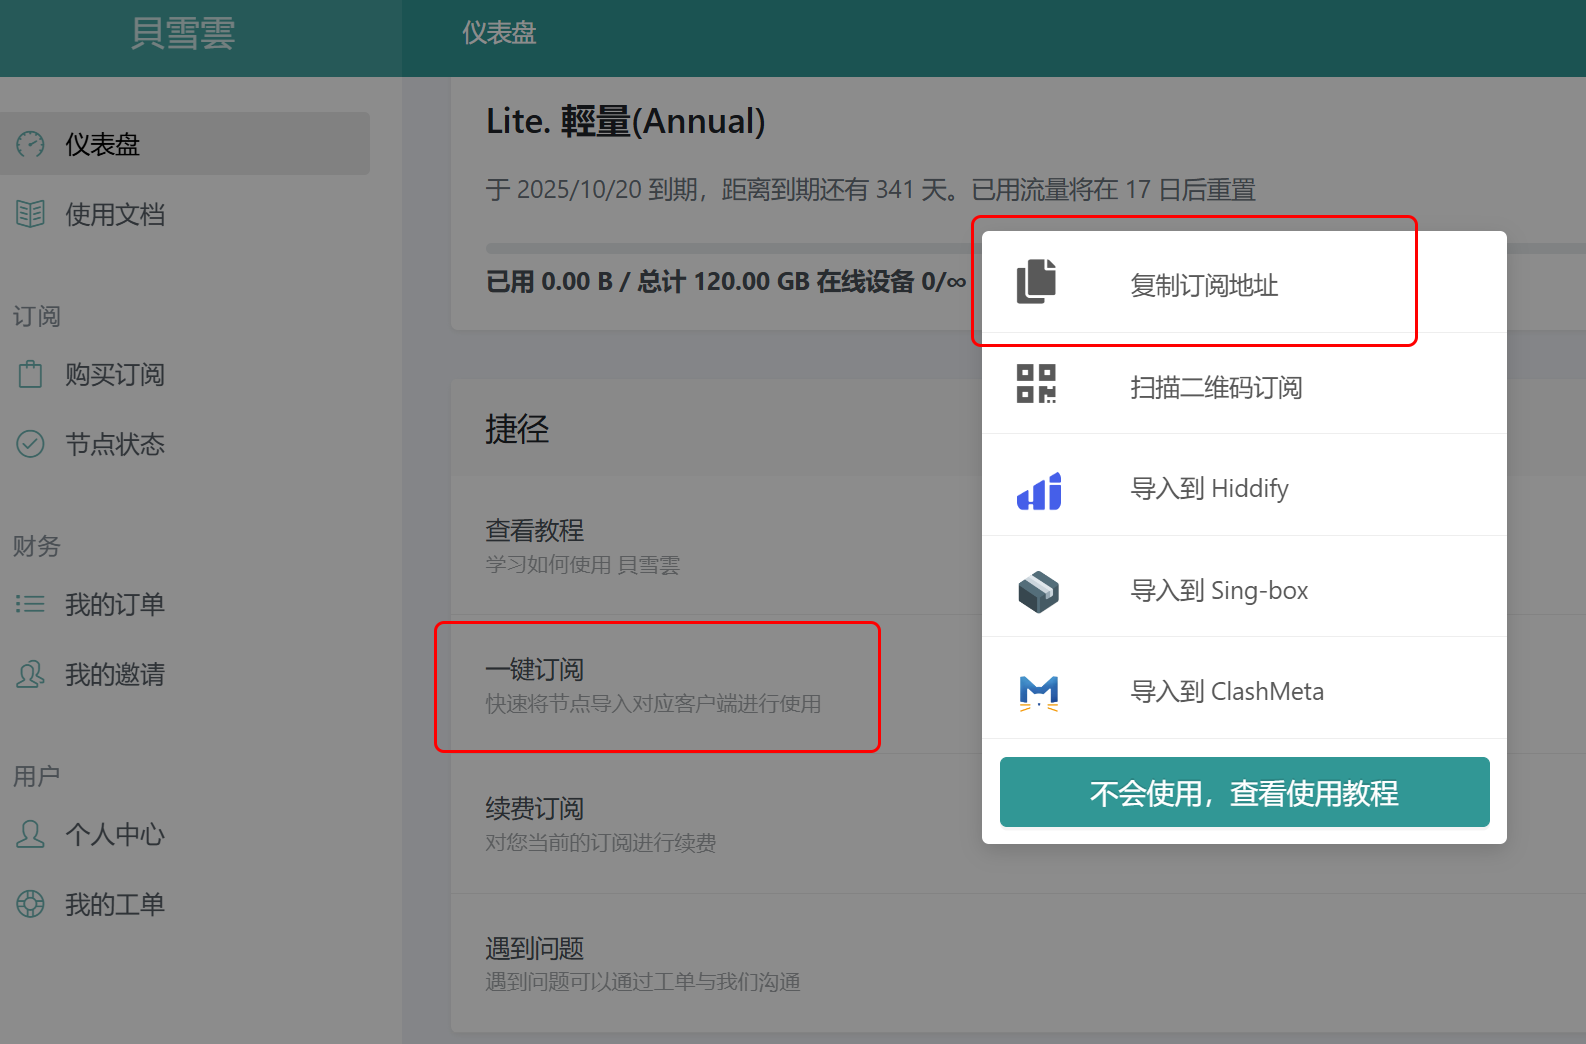This screenshot has height=1044, width=1586.
Task: Click the people icon beside 我的邀请
Action: tap(30, 674)
